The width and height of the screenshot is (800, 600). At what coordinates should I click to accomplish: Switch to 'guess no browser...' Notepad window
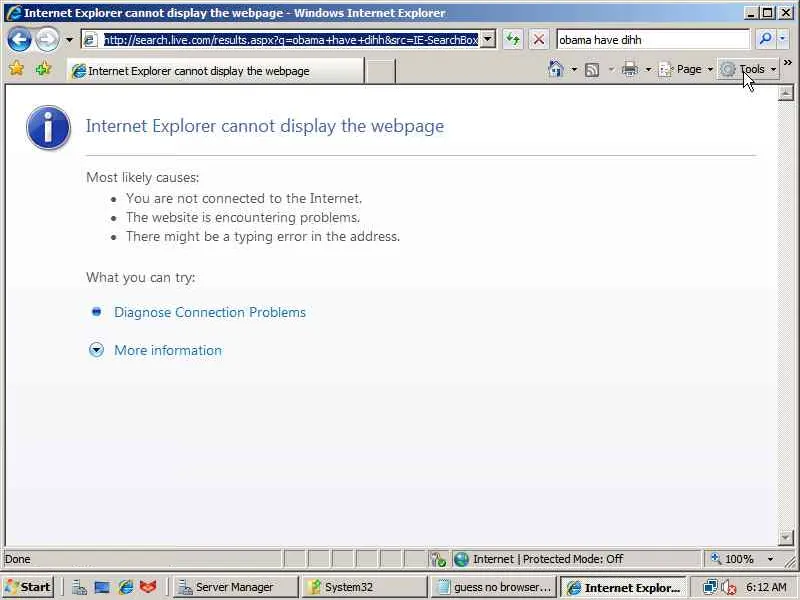493,587
